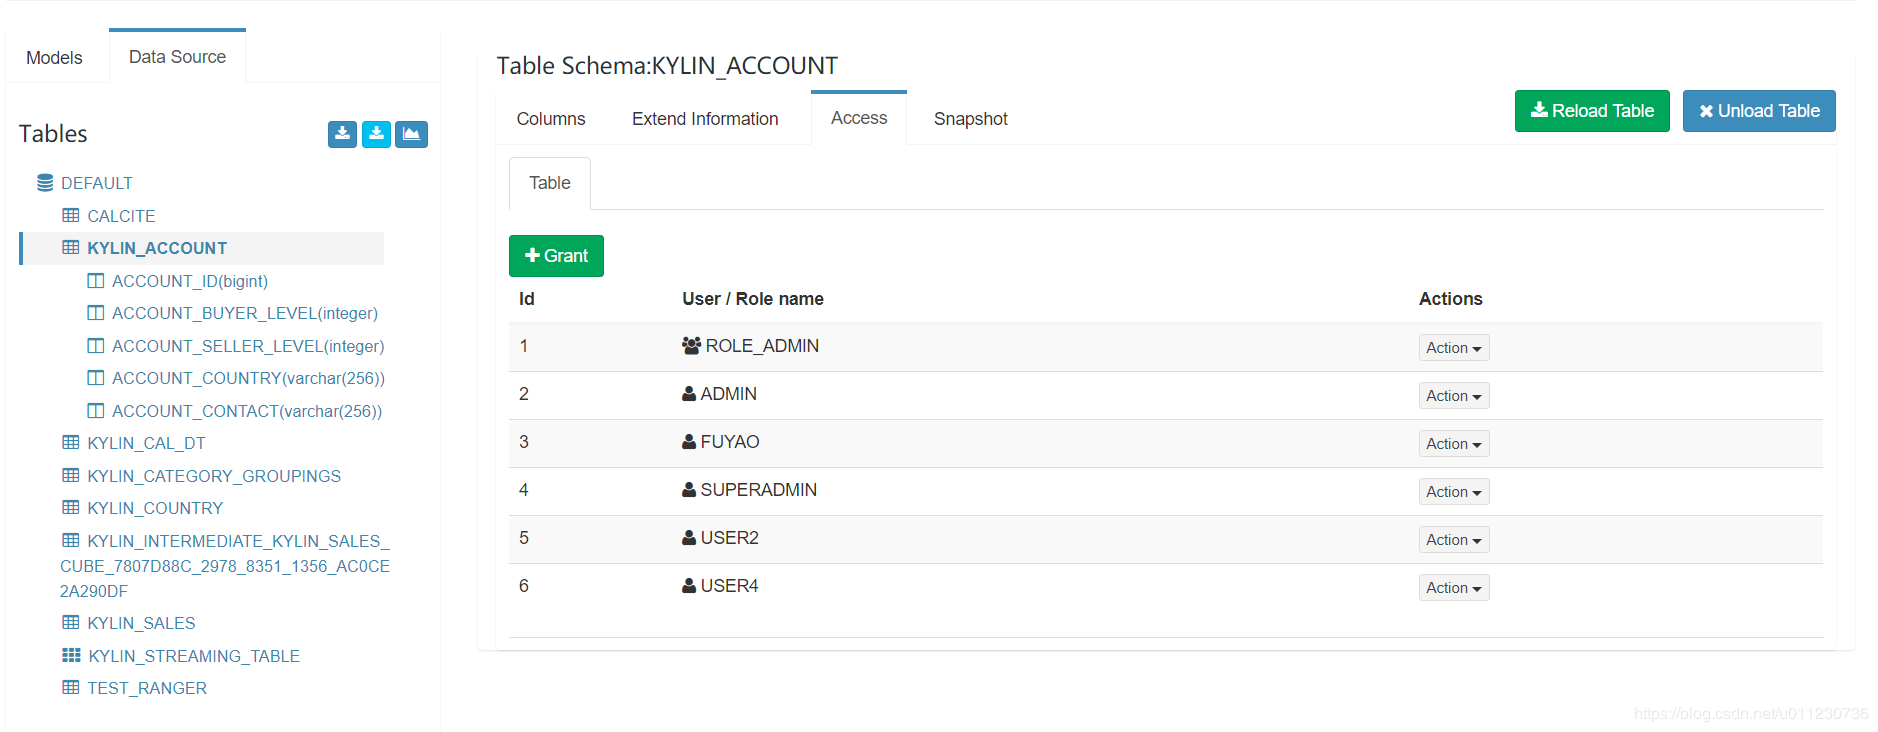Click the light blue load-table download icon
Viewport: 1878px width, 732px height.
[x=376, y=134]
